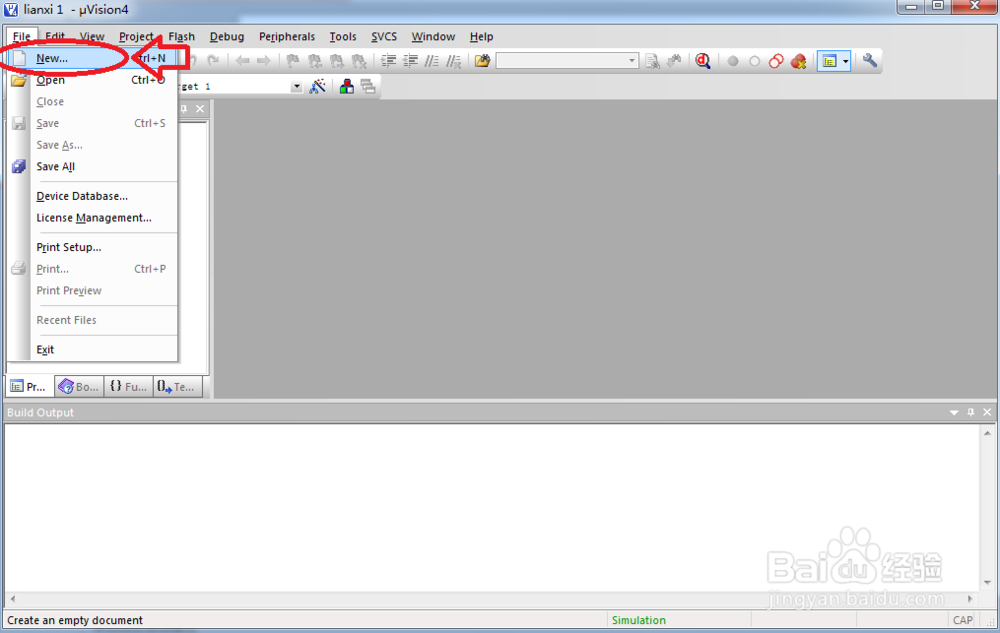The width and height of the screenshot is (1000, 633).
Task: Click the Build Output scroll-down arrow
Action: click(x=987, y=582)
